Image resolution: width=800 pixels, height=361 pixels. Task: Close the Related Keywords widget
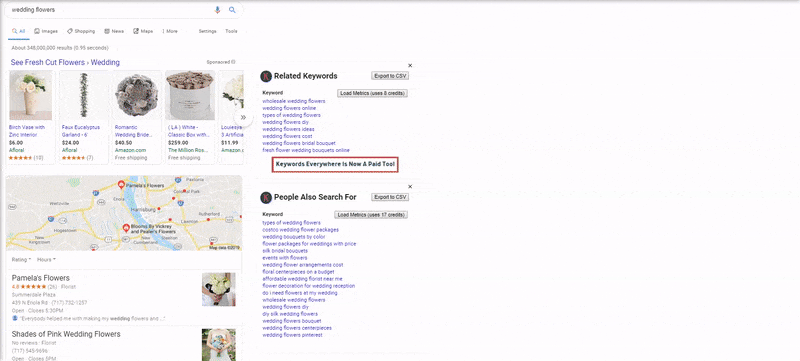[x=410, y=65]
